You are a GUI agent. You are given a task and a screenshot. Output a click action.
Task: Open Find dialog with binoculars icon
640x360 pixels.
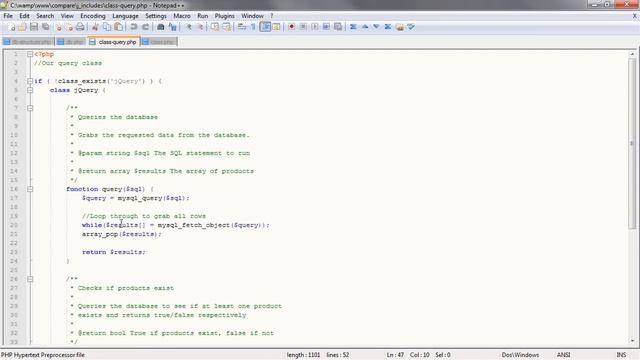[x=160, y=27]
